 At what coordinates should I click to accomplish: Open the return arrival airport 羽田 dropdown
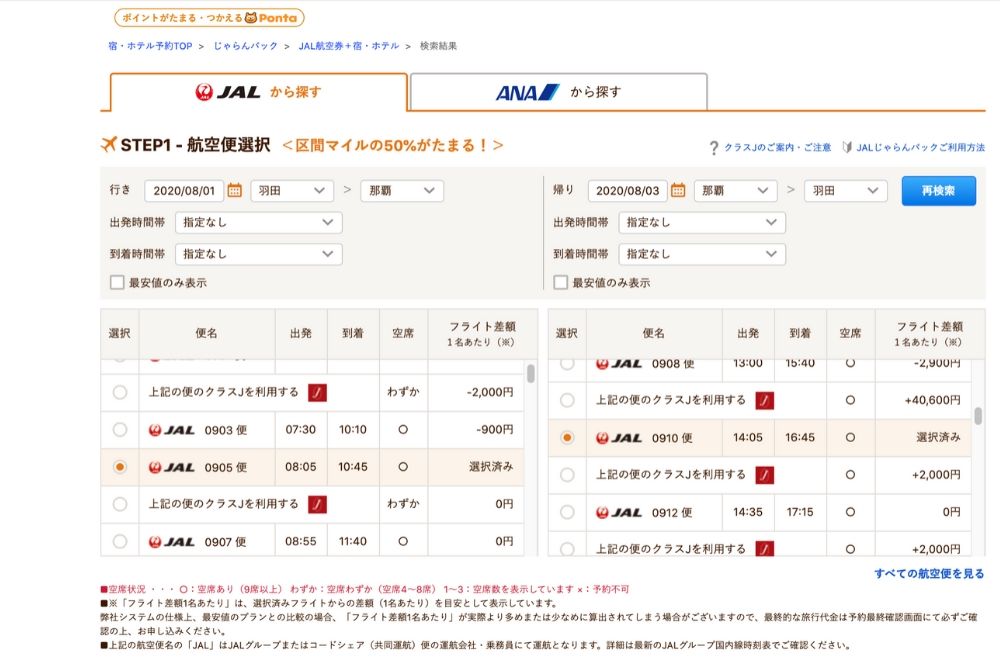click(x=846, y=191)
